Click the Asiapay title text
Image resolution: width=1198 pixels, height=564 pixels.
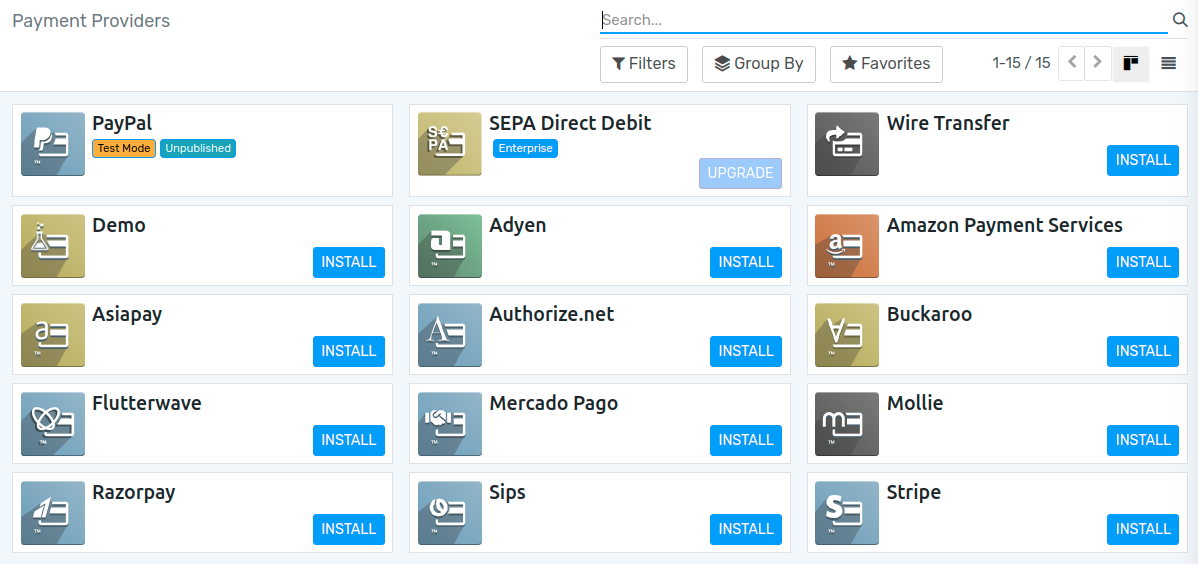(x=127, y=315)
